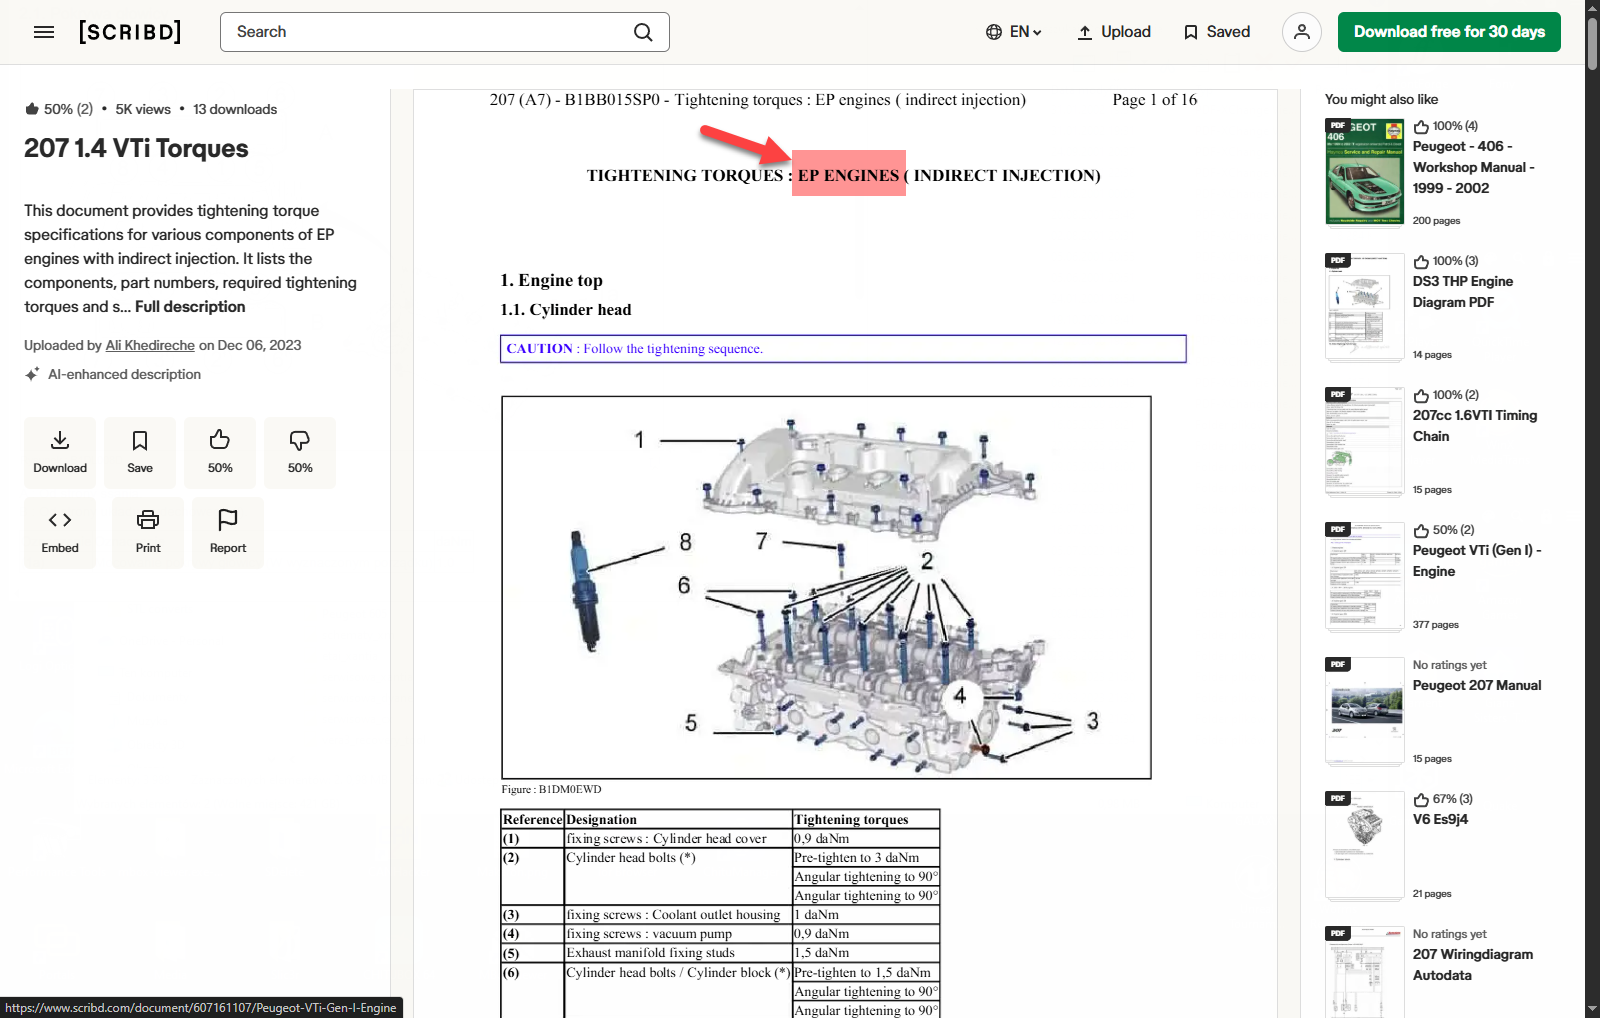Click the engine diagram figure
The width and height of the screenshot is (1600, 1018).
coord(826,588)
